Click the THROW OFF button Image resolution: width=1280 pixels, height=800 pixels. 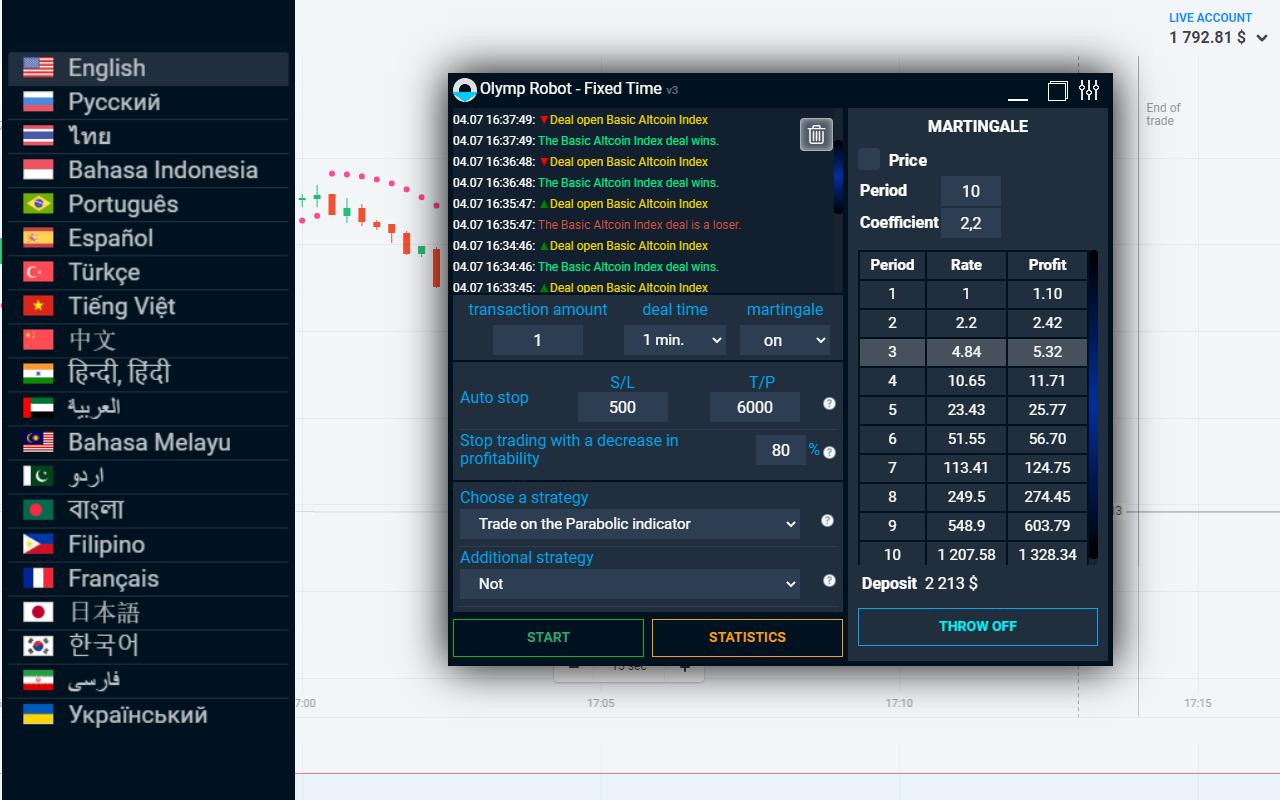978,627
